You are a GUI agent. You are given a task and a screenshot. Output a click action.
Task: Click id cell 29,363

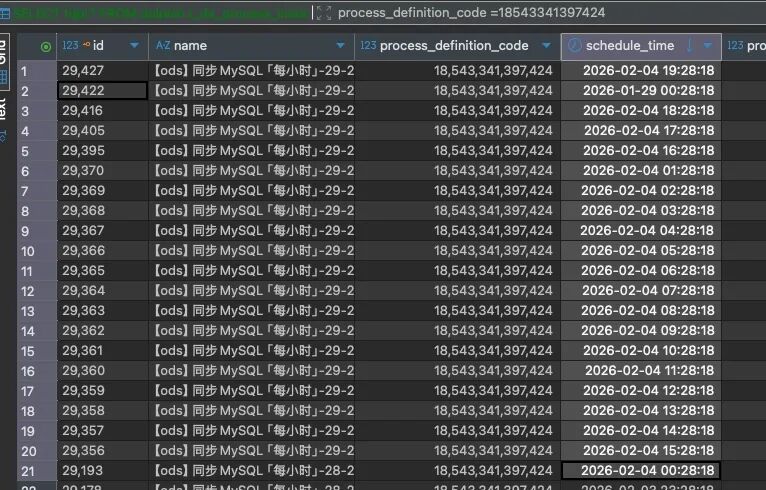pyautogui.click(x=102, y=311)
